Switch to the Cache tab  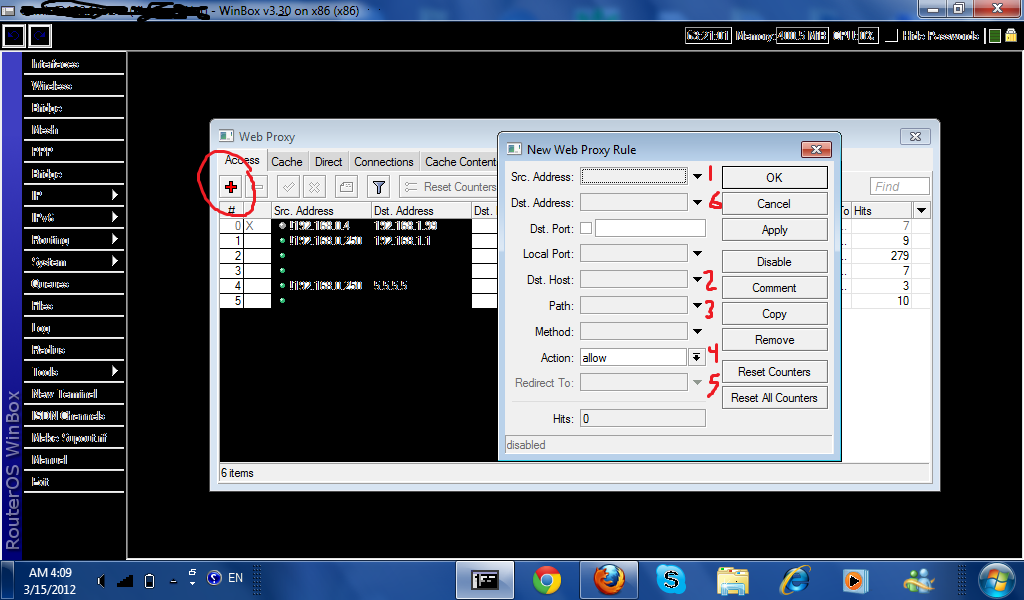tap(287, 162)
